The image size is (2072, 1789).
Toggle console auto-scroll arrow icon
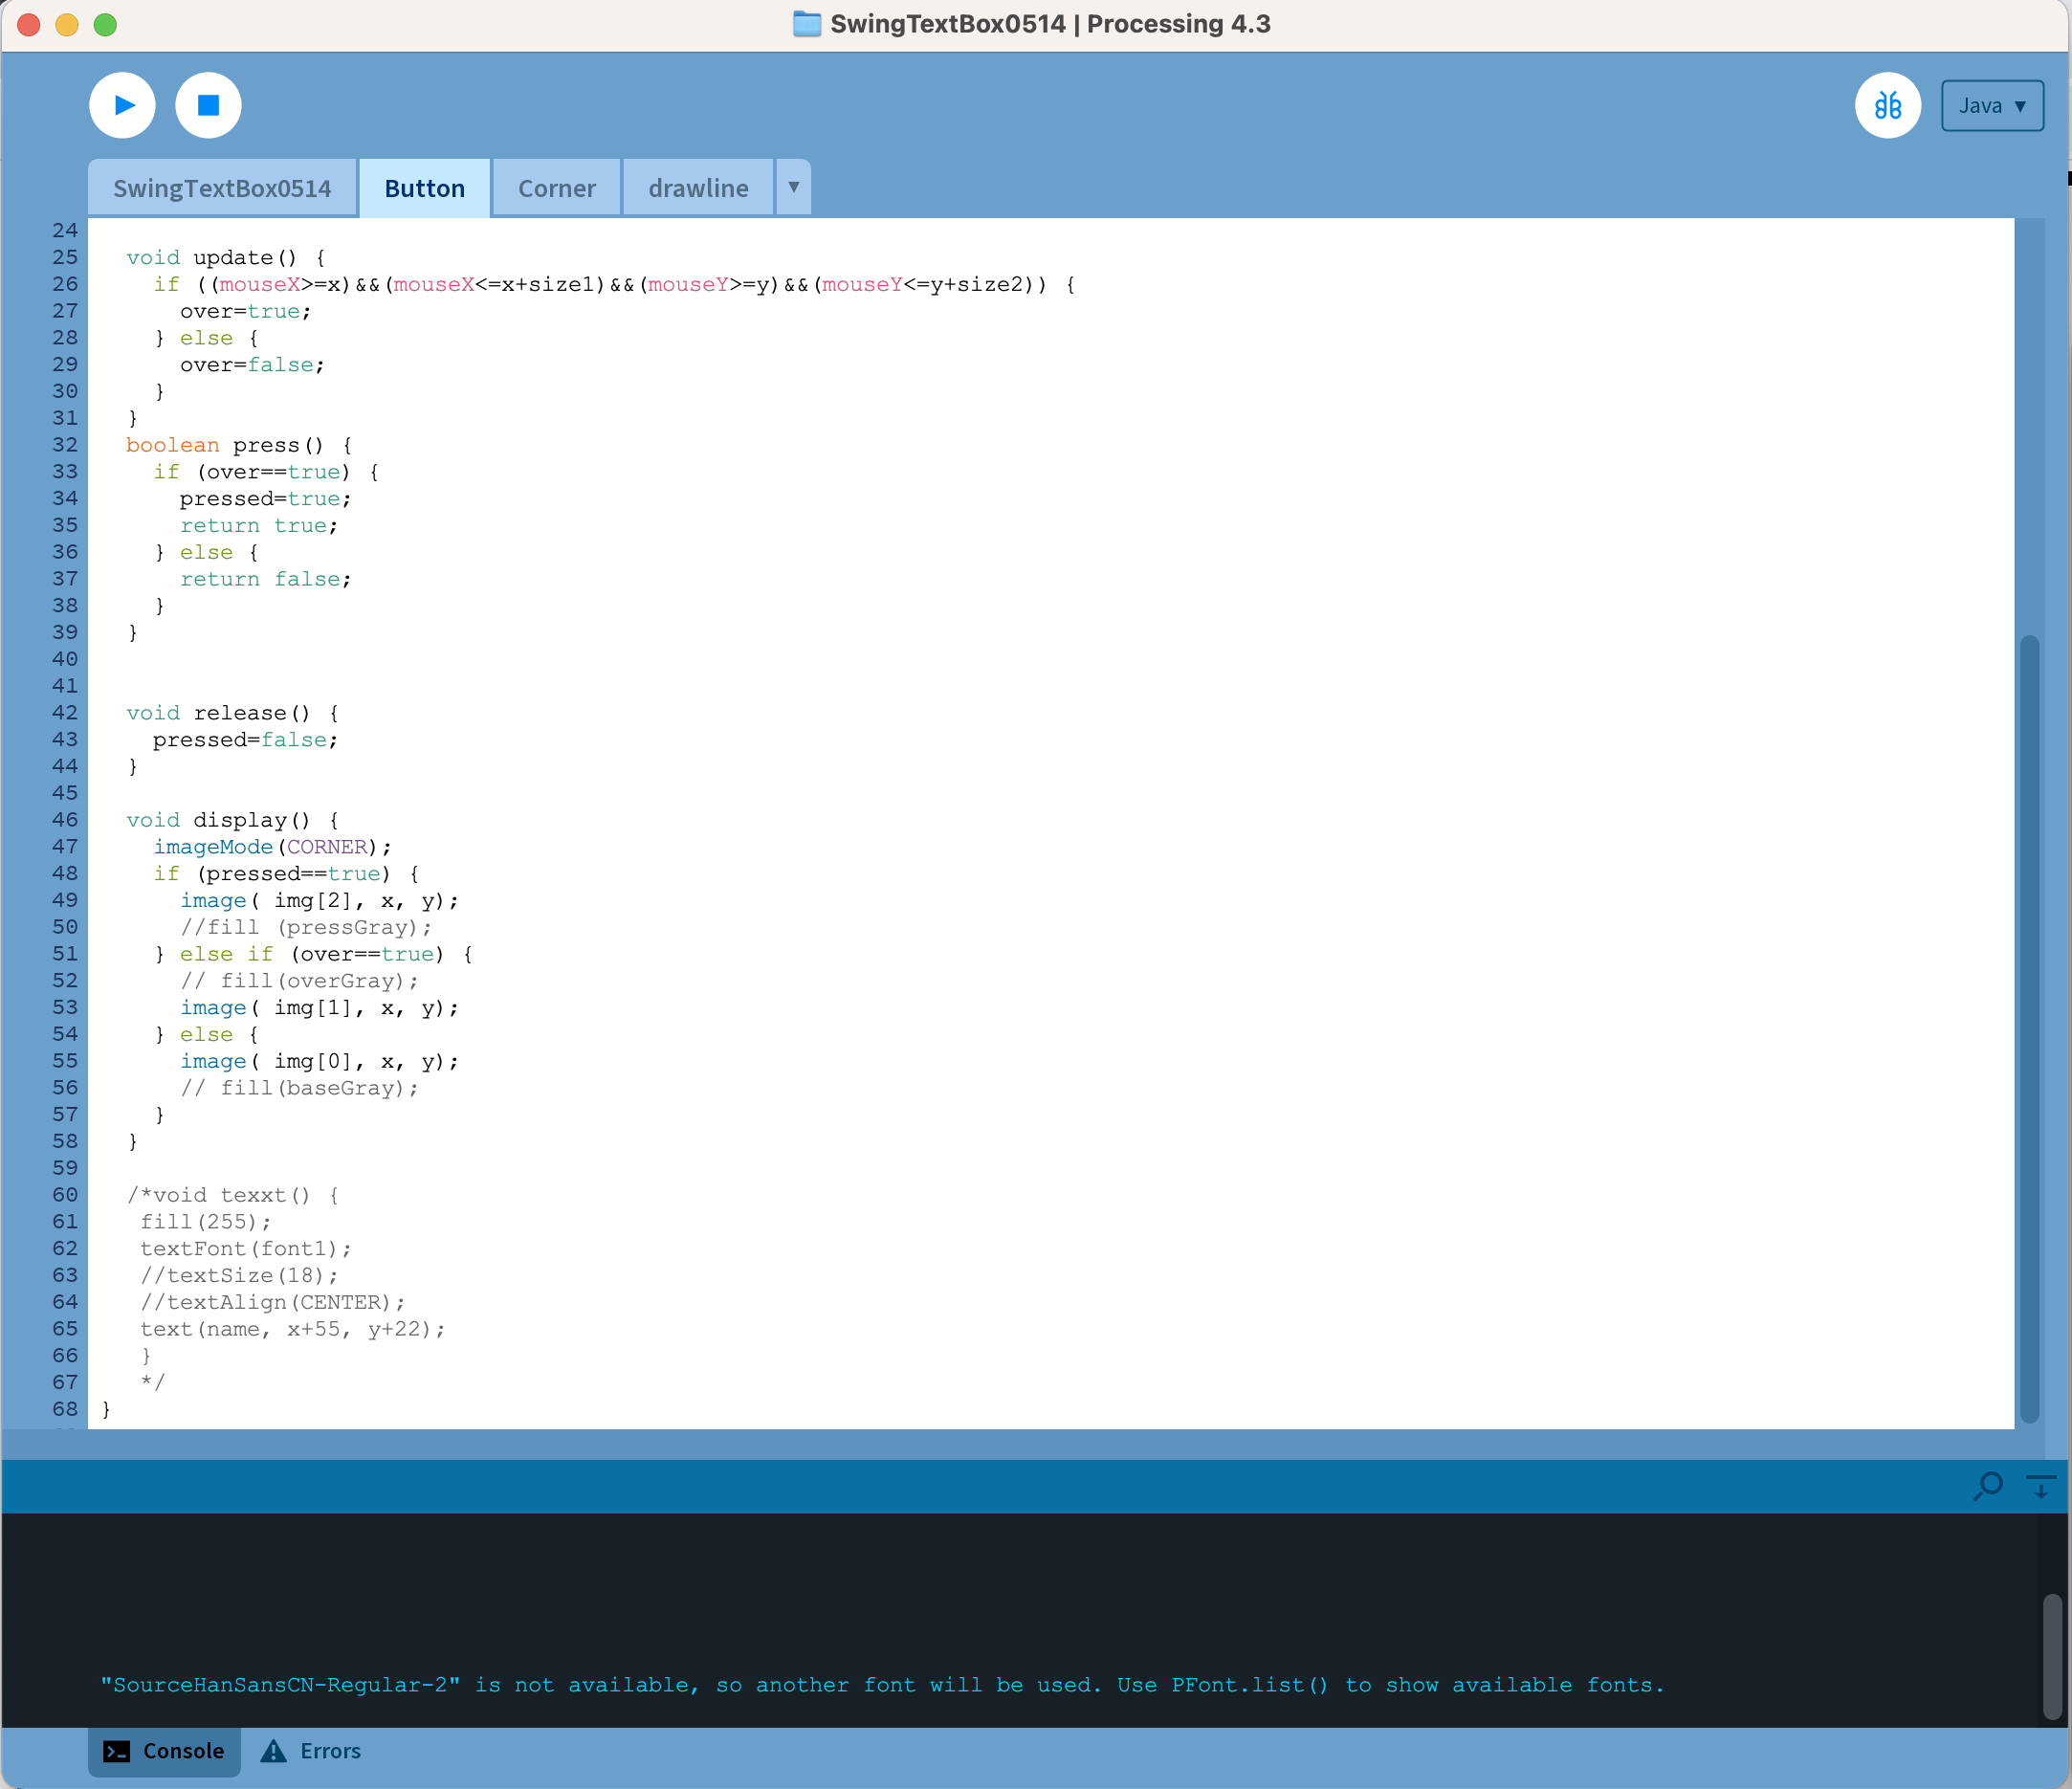2040,1485
